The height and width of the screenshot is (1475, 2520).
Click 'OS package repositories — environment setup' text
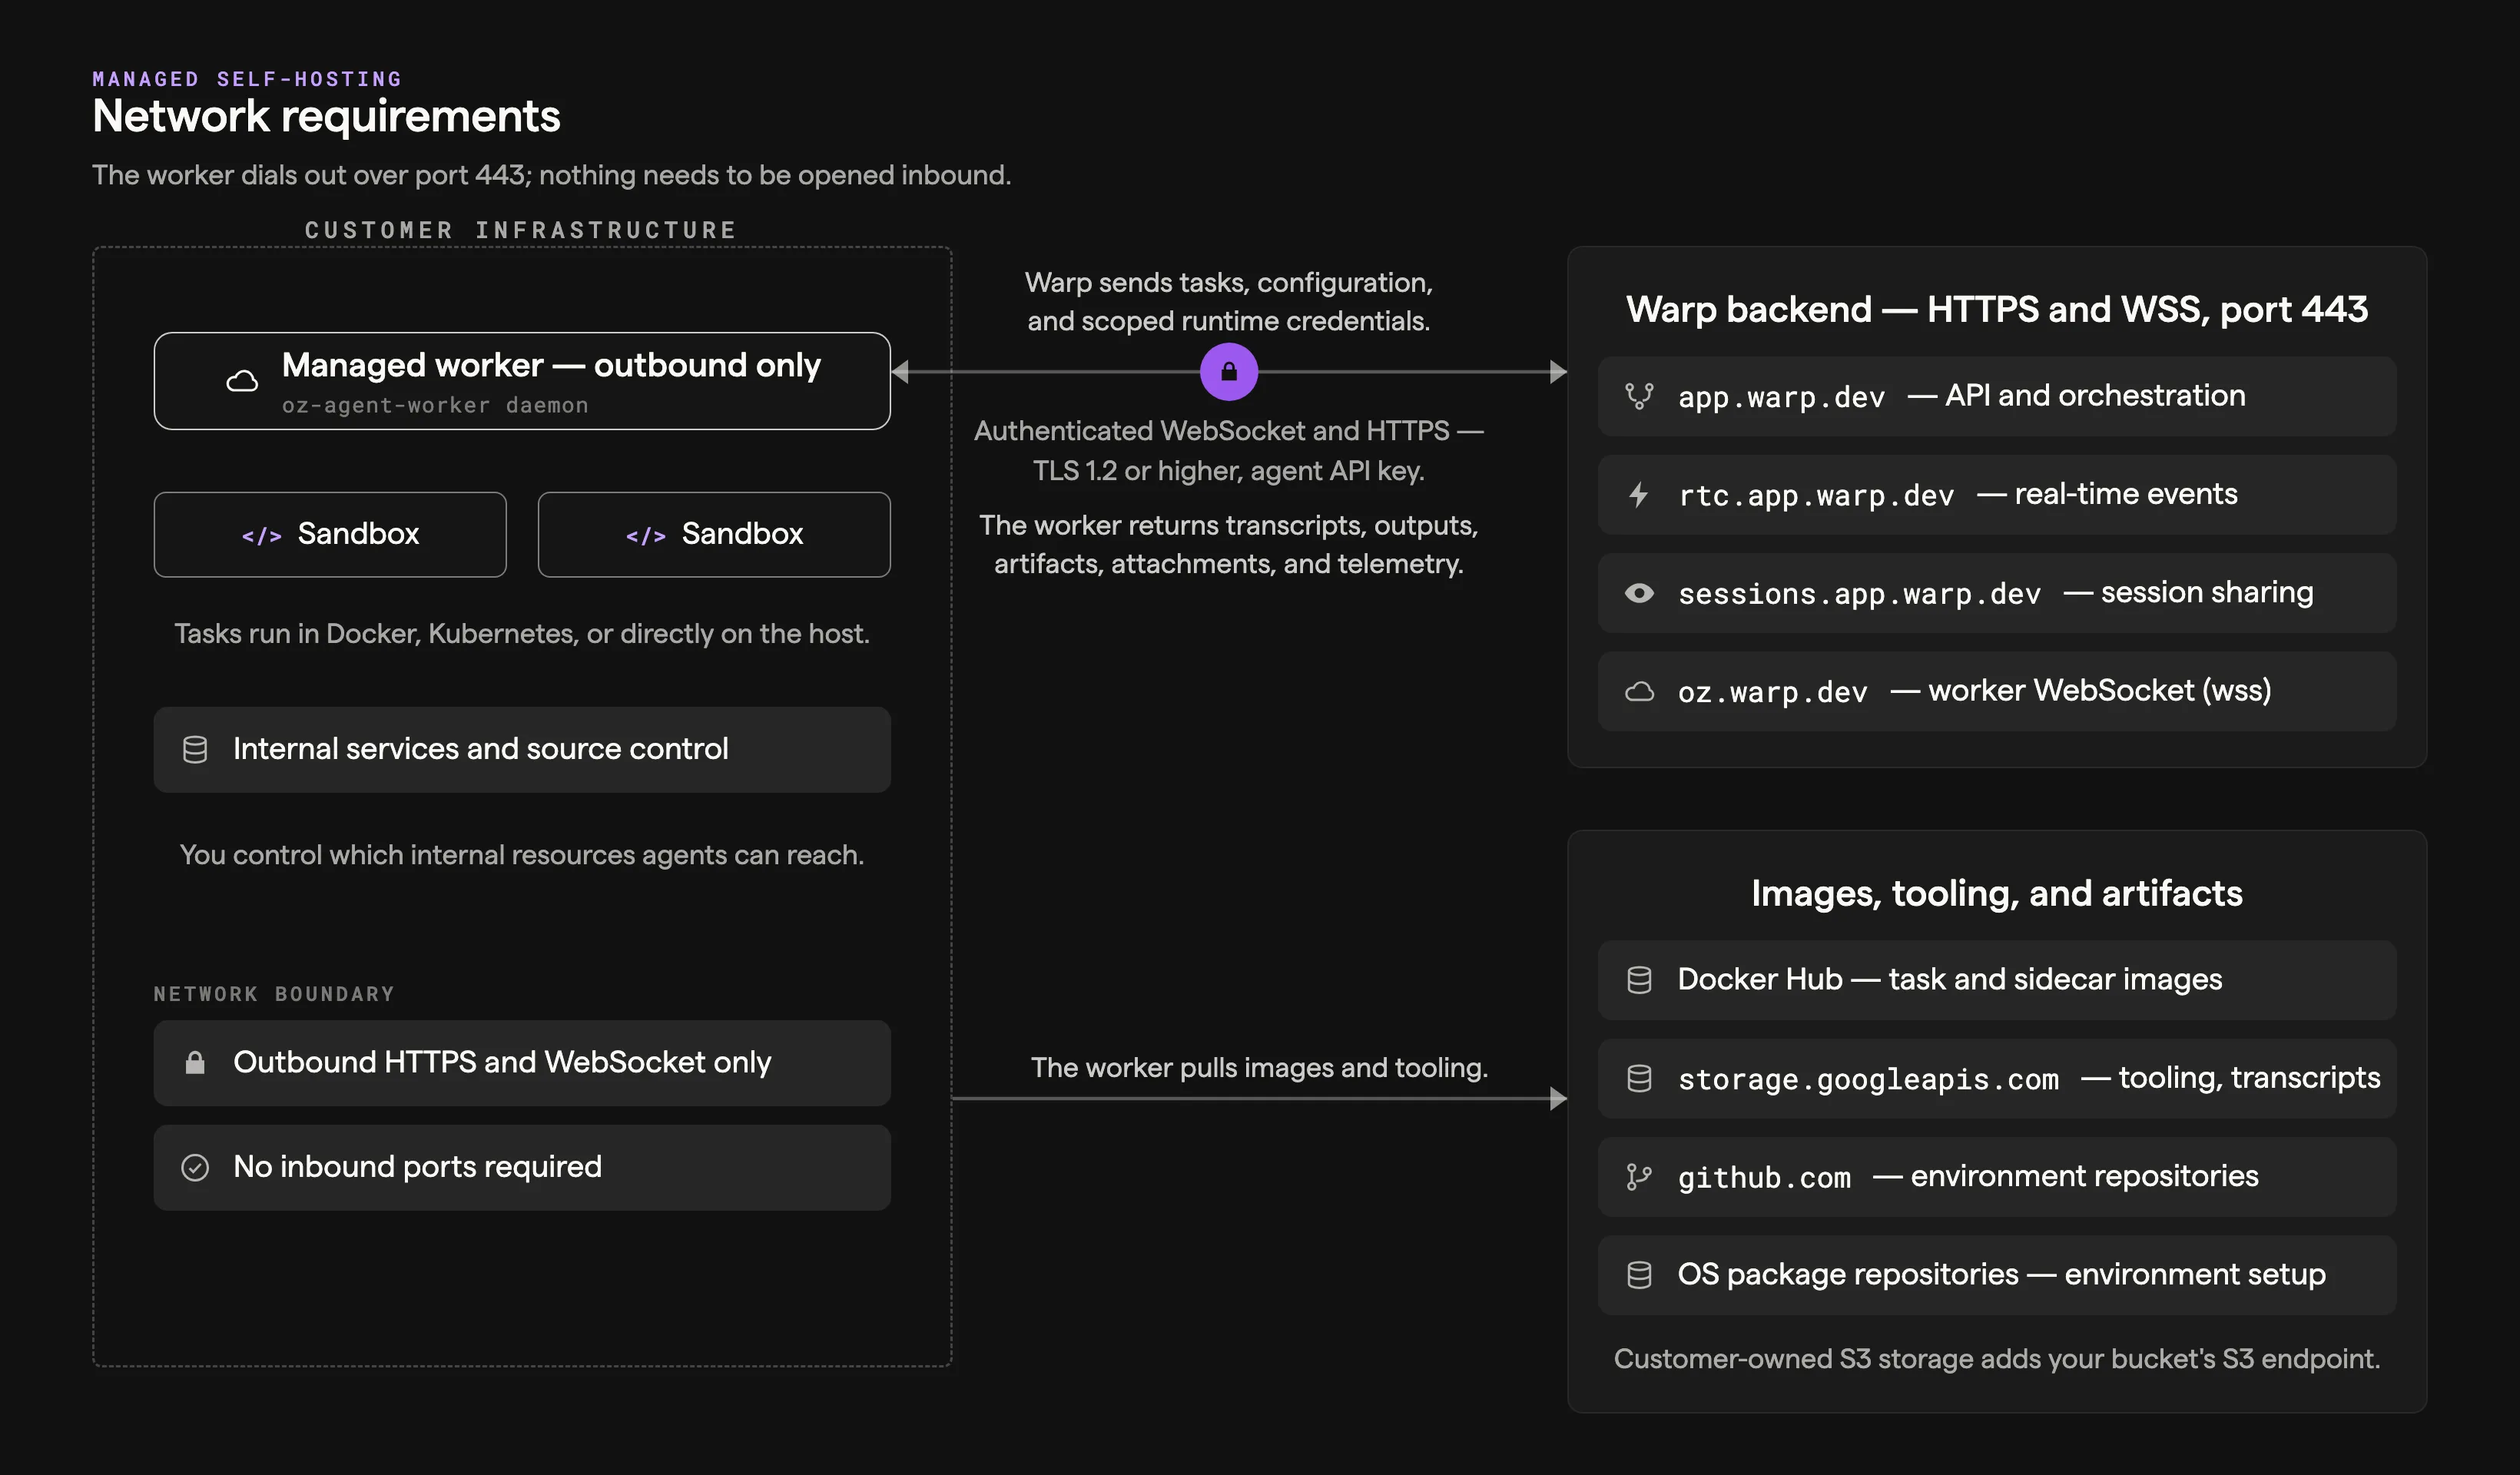2001,1274
